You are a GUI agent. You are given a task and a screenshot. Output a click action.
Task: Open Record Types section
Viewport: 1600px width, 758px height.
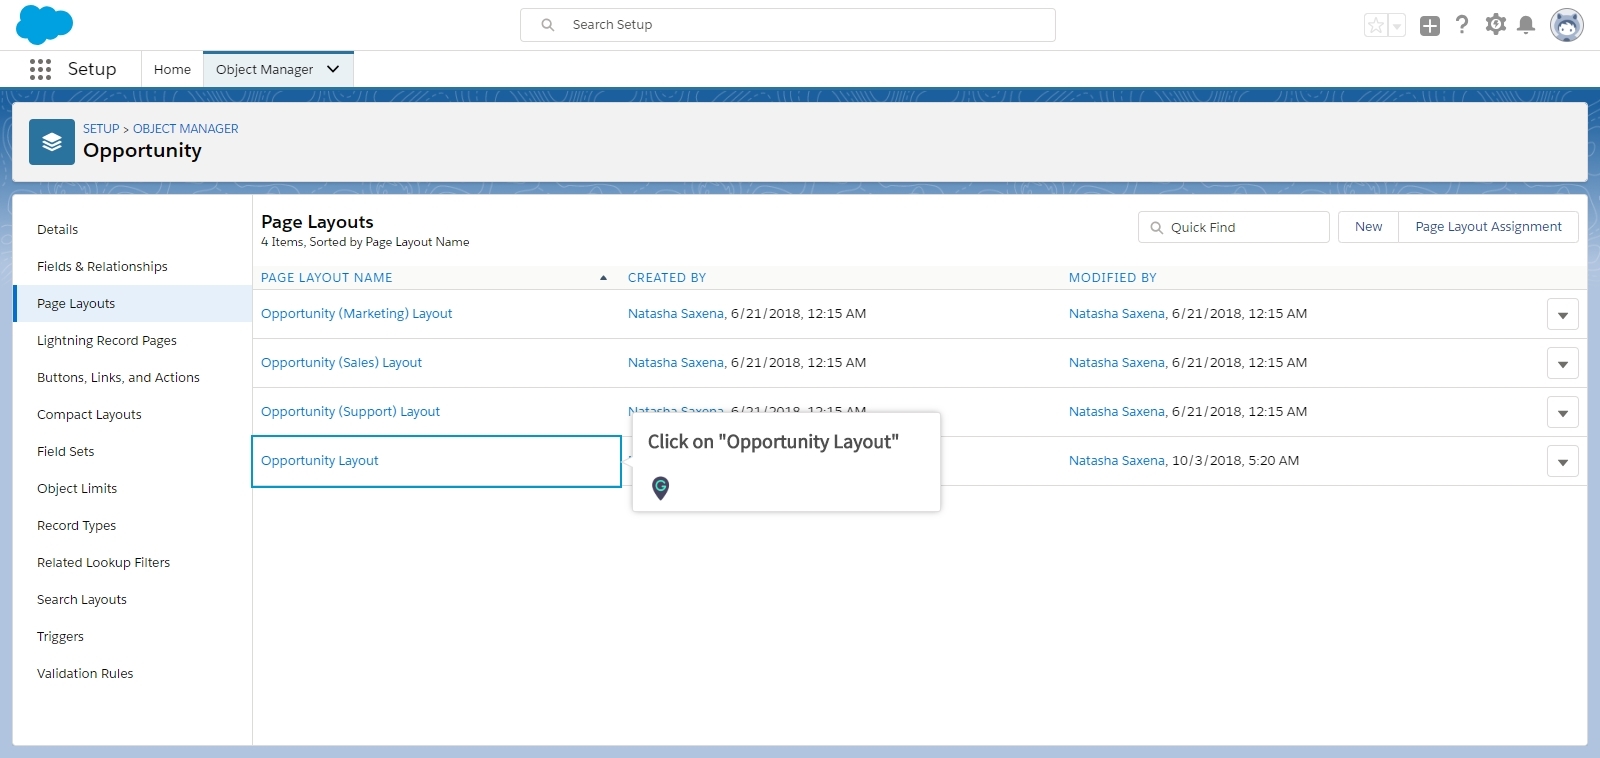76,526
